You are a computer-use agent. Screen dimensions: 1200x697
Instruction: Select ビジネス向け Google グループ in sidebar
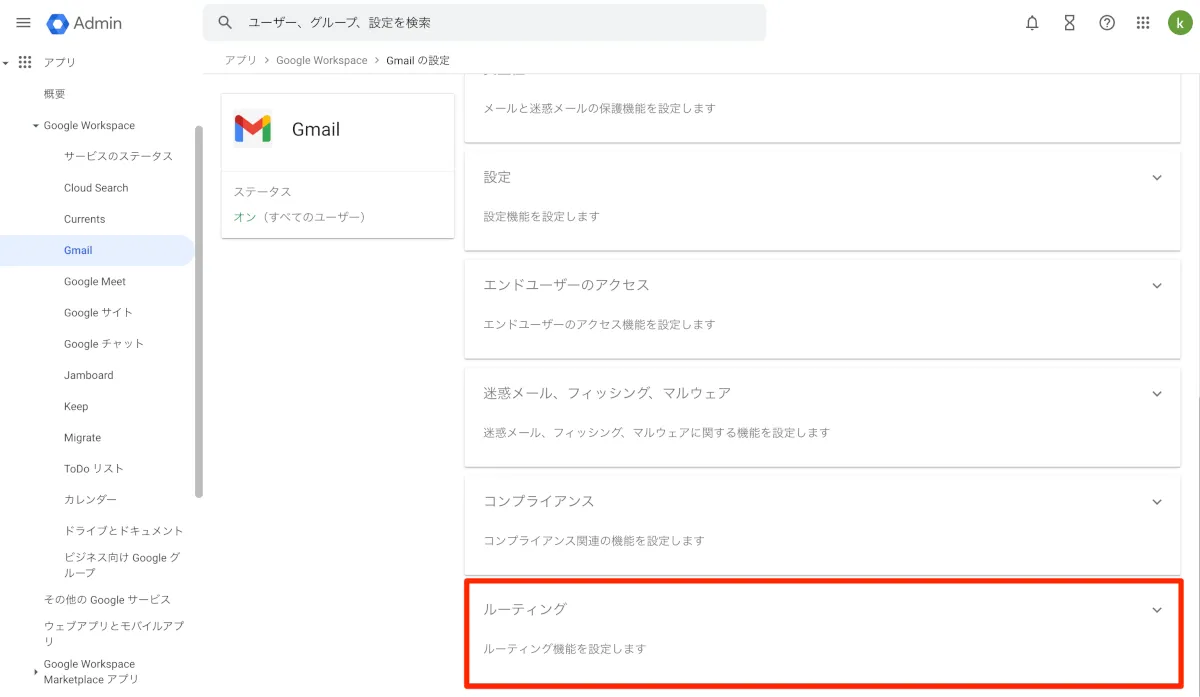pyautogui.click(x=122, y=565)
